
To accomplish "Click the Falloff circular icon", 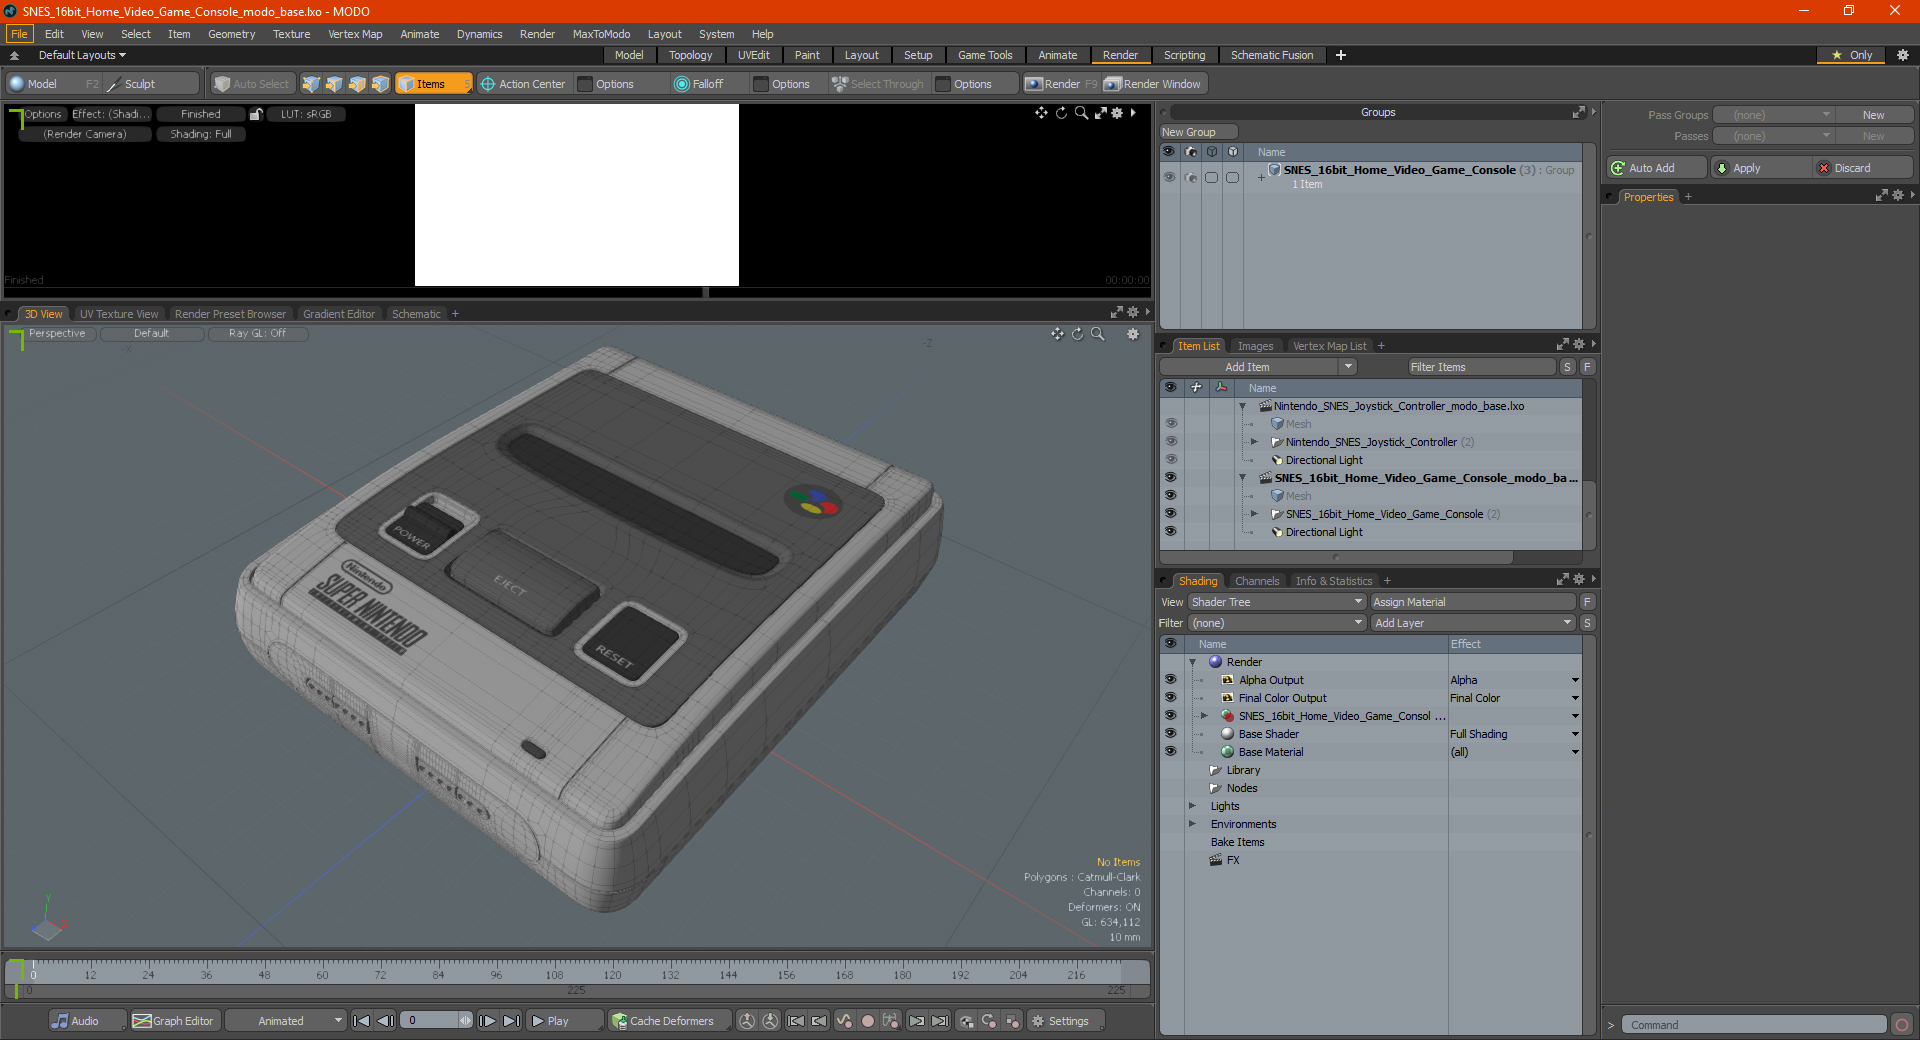I will pos(682,84).
